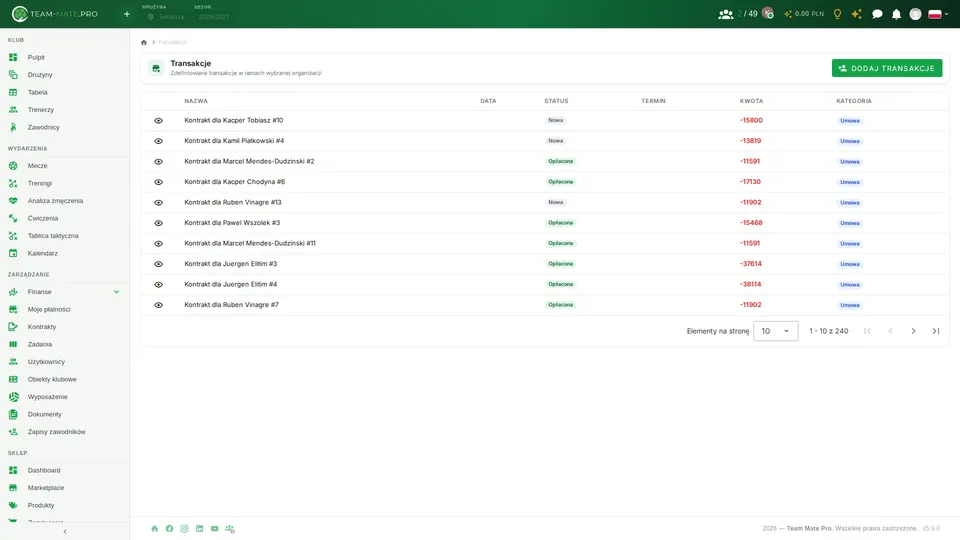The image size is (960, 540).
Task: Go to next page of transactions
Action: [x=913, y=331]
